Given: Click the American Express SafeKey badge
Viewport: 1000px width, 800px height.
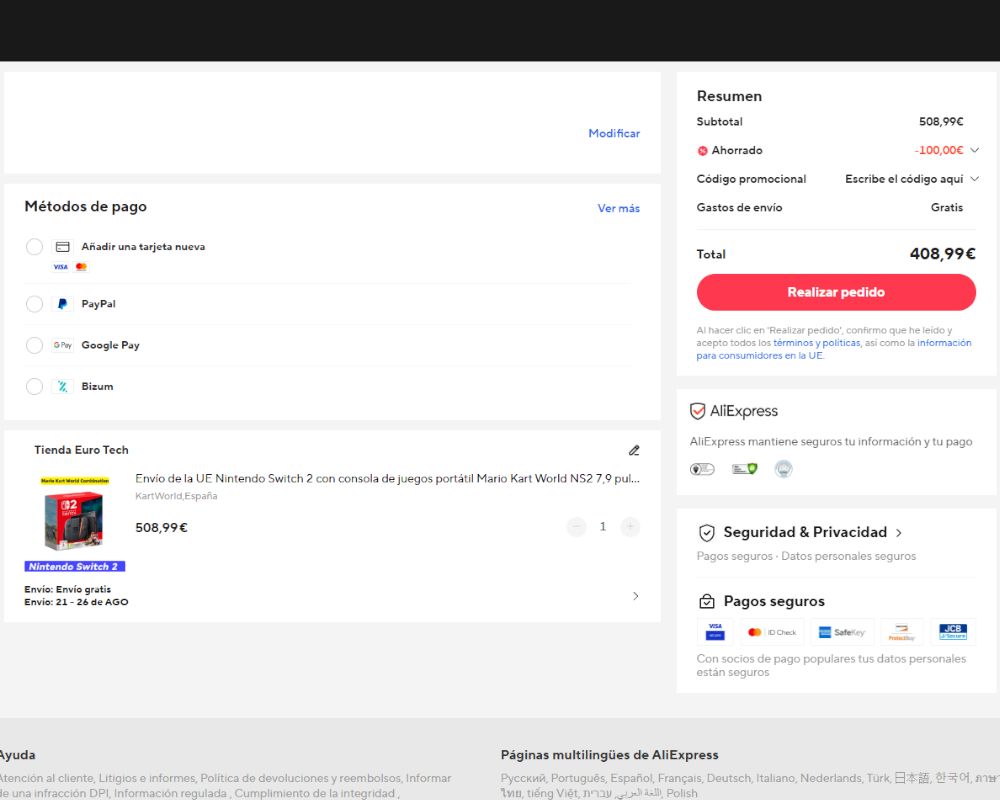Looking at the screenshot, I should coord(842,632).
